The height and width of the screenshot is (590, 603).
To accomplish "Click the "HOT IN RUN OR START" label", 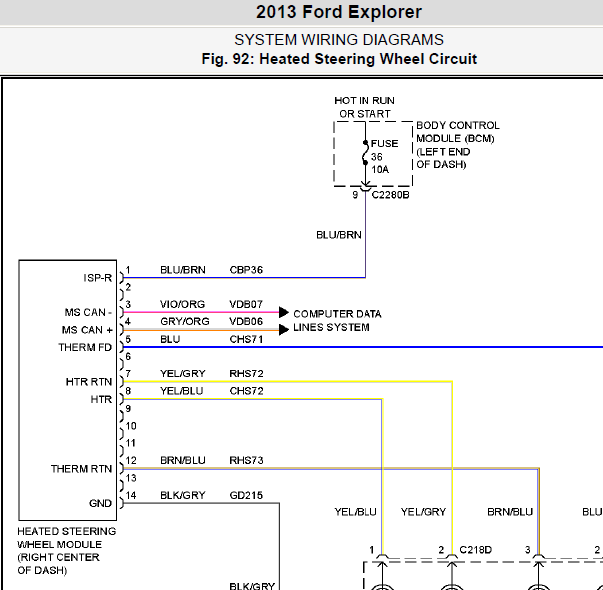I will coord(364,107).
